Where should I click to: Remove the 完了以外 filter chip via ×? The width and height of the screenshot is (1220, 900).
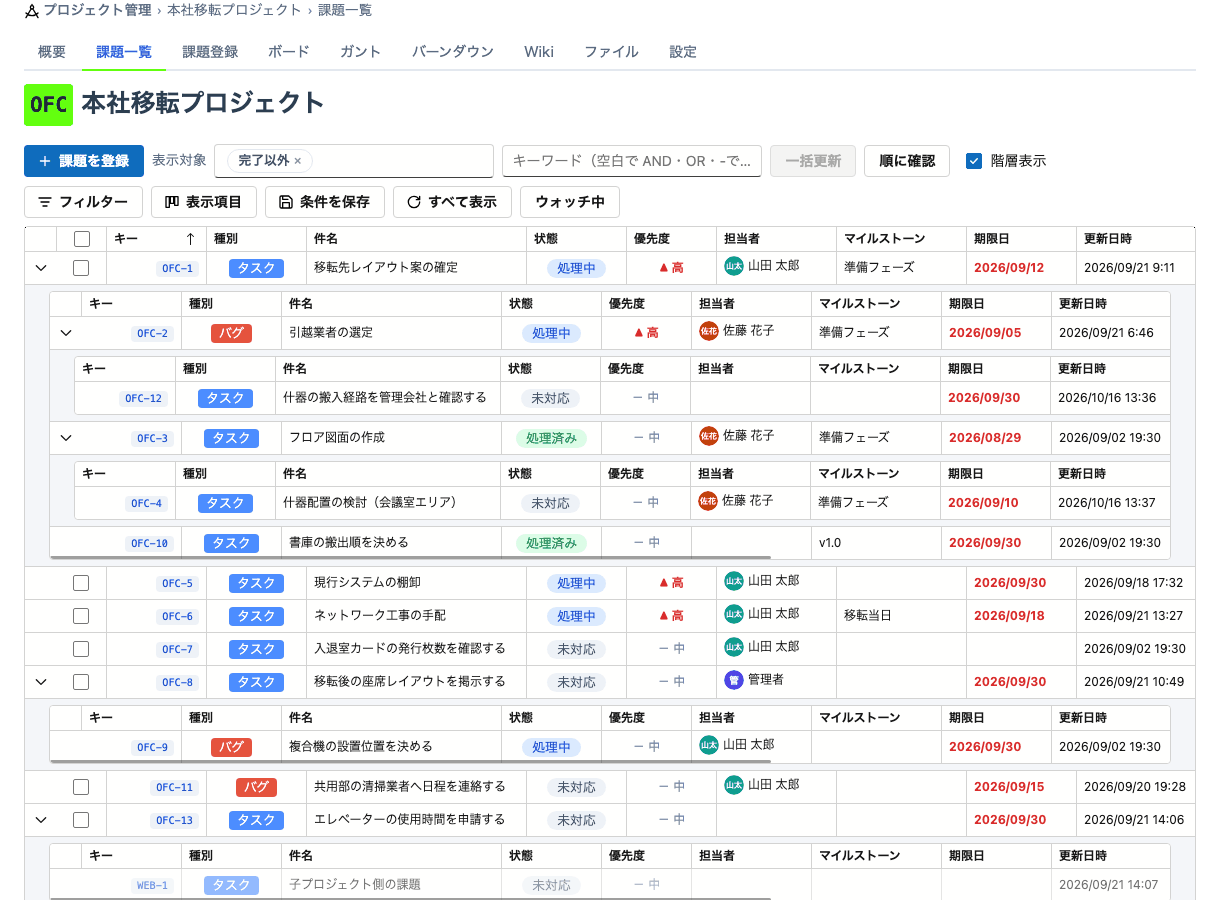(x=297, y=160)
